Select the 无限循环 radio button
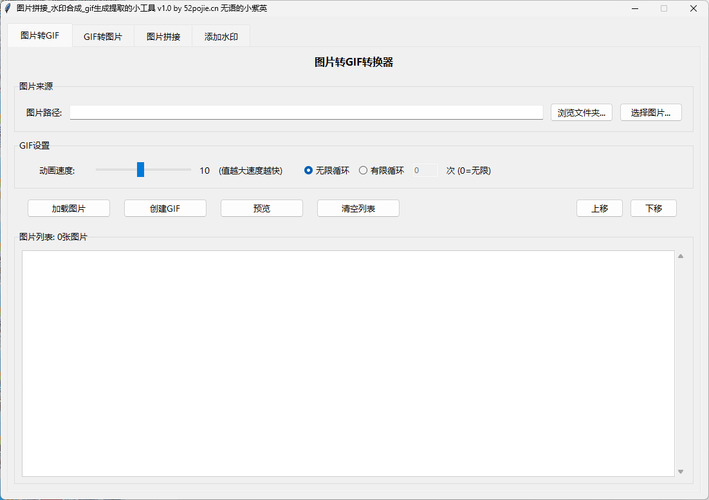Screen dimensions: 709x500 click(309, 170)
